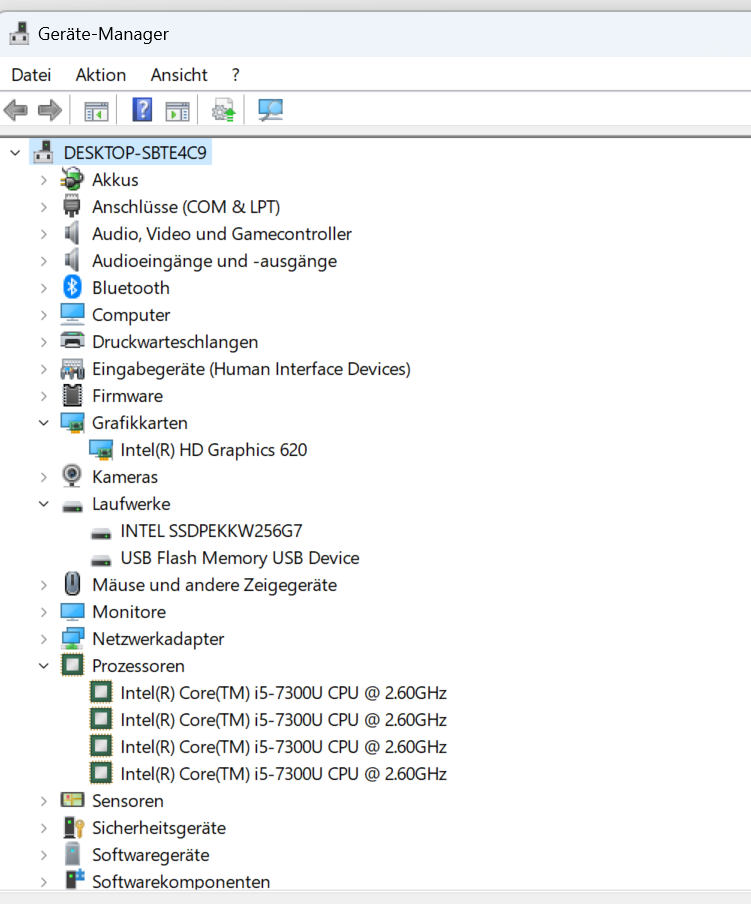Select Intel(R) HD Graphics 620 device
The image size is (751, 904).
point(214,450)
